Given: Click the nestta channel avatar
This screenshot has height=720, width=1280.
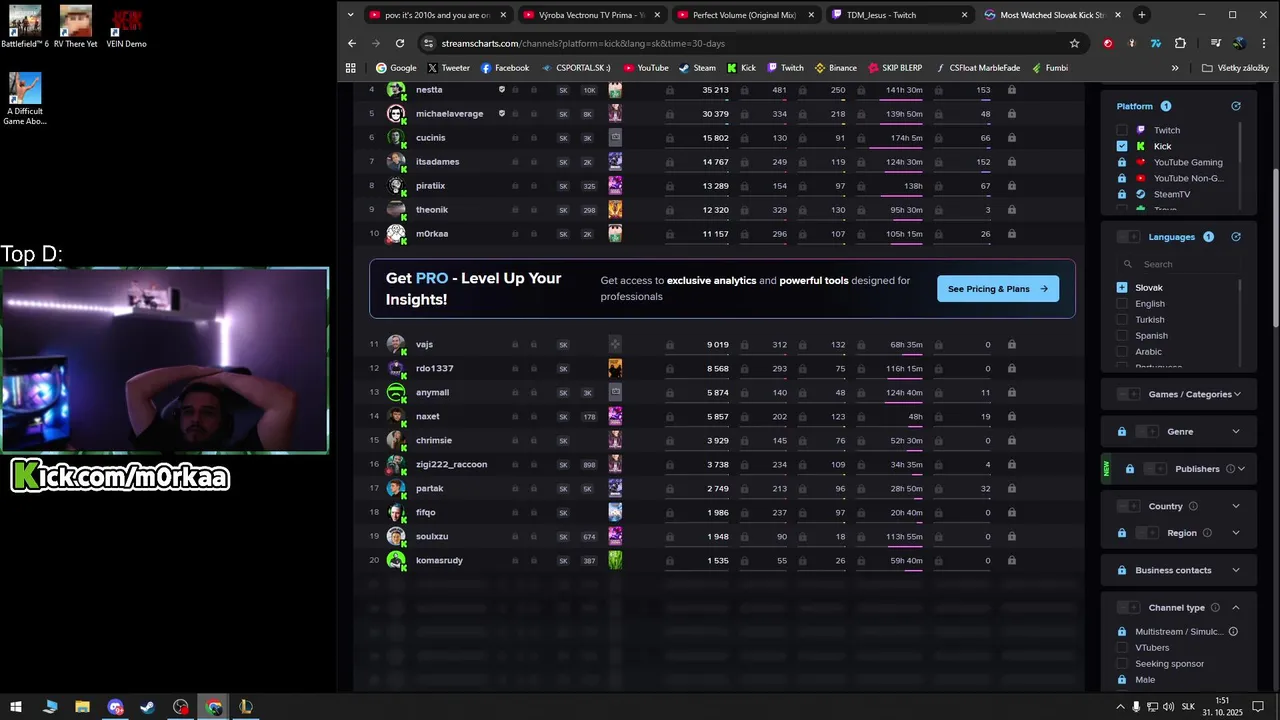Looking at the screenshot, I should pos(396,90).
